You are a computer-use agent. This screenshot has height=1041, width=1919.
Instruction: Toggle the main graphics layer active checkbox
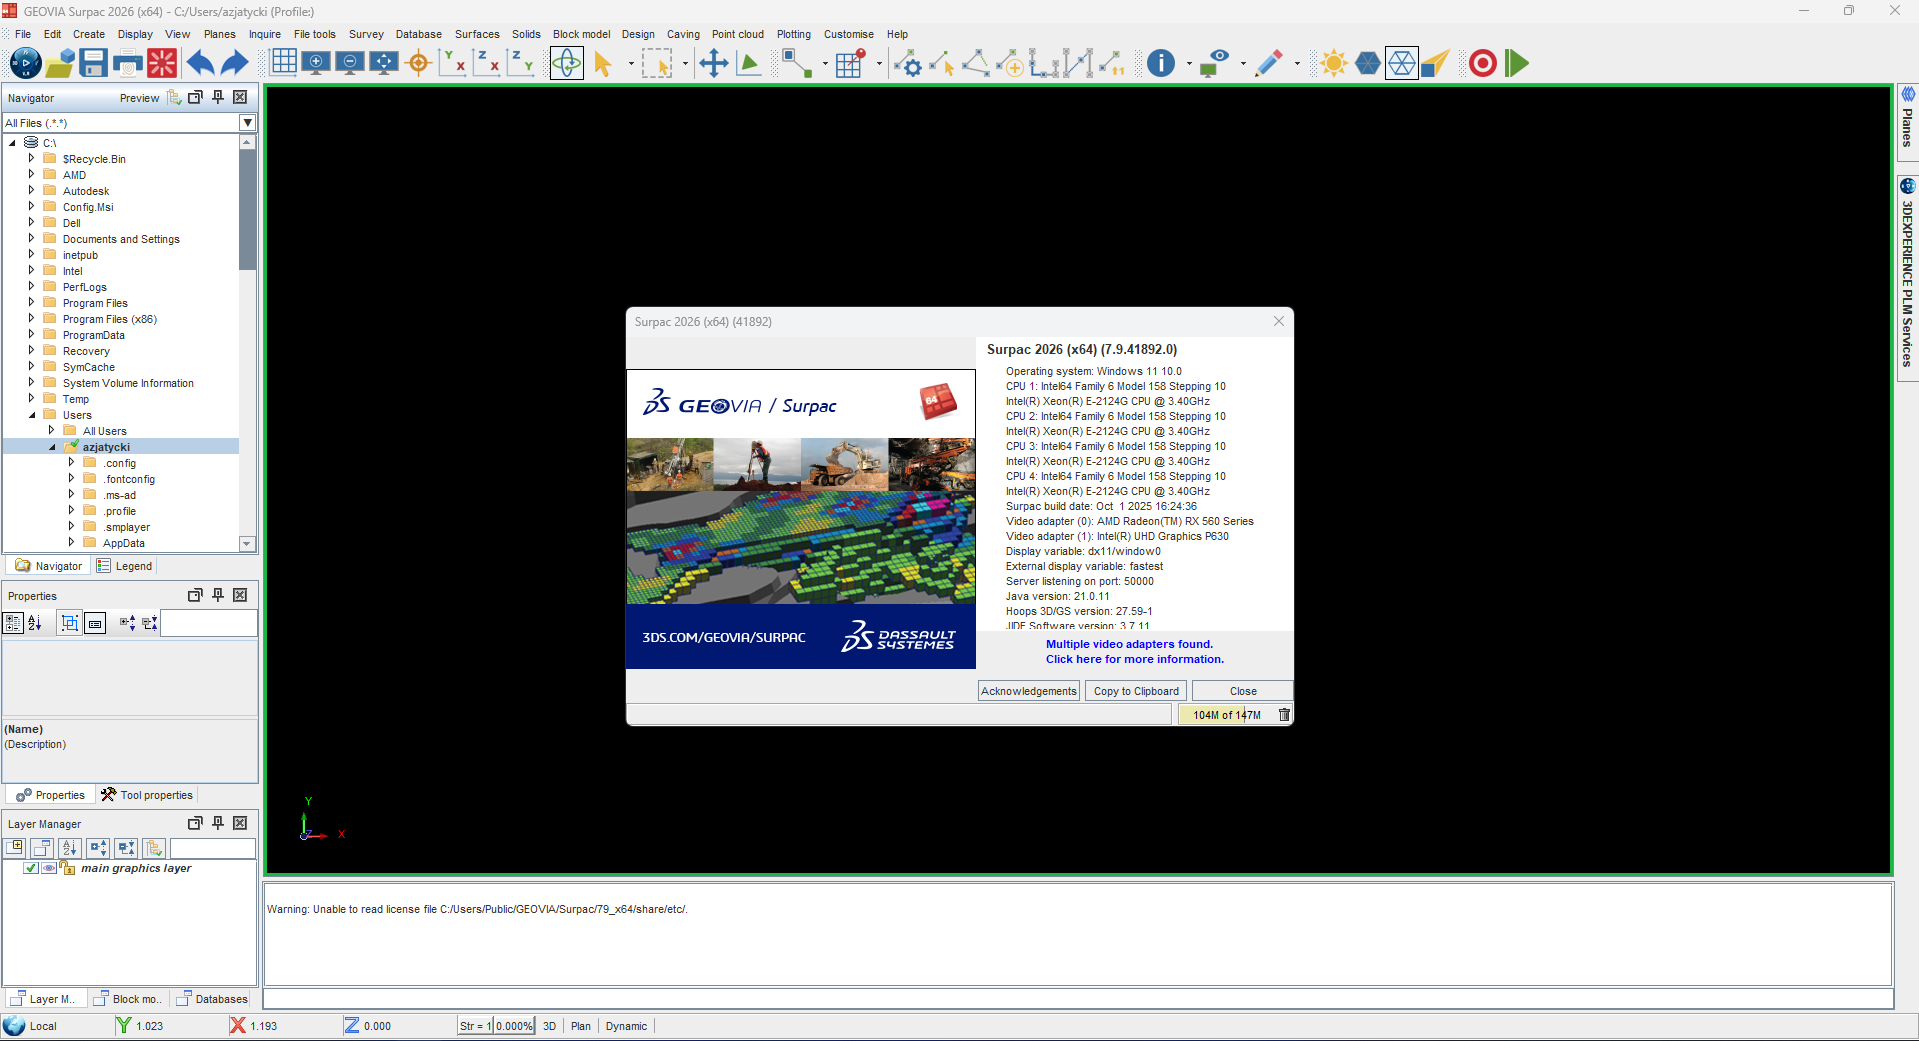coord(30,868)
